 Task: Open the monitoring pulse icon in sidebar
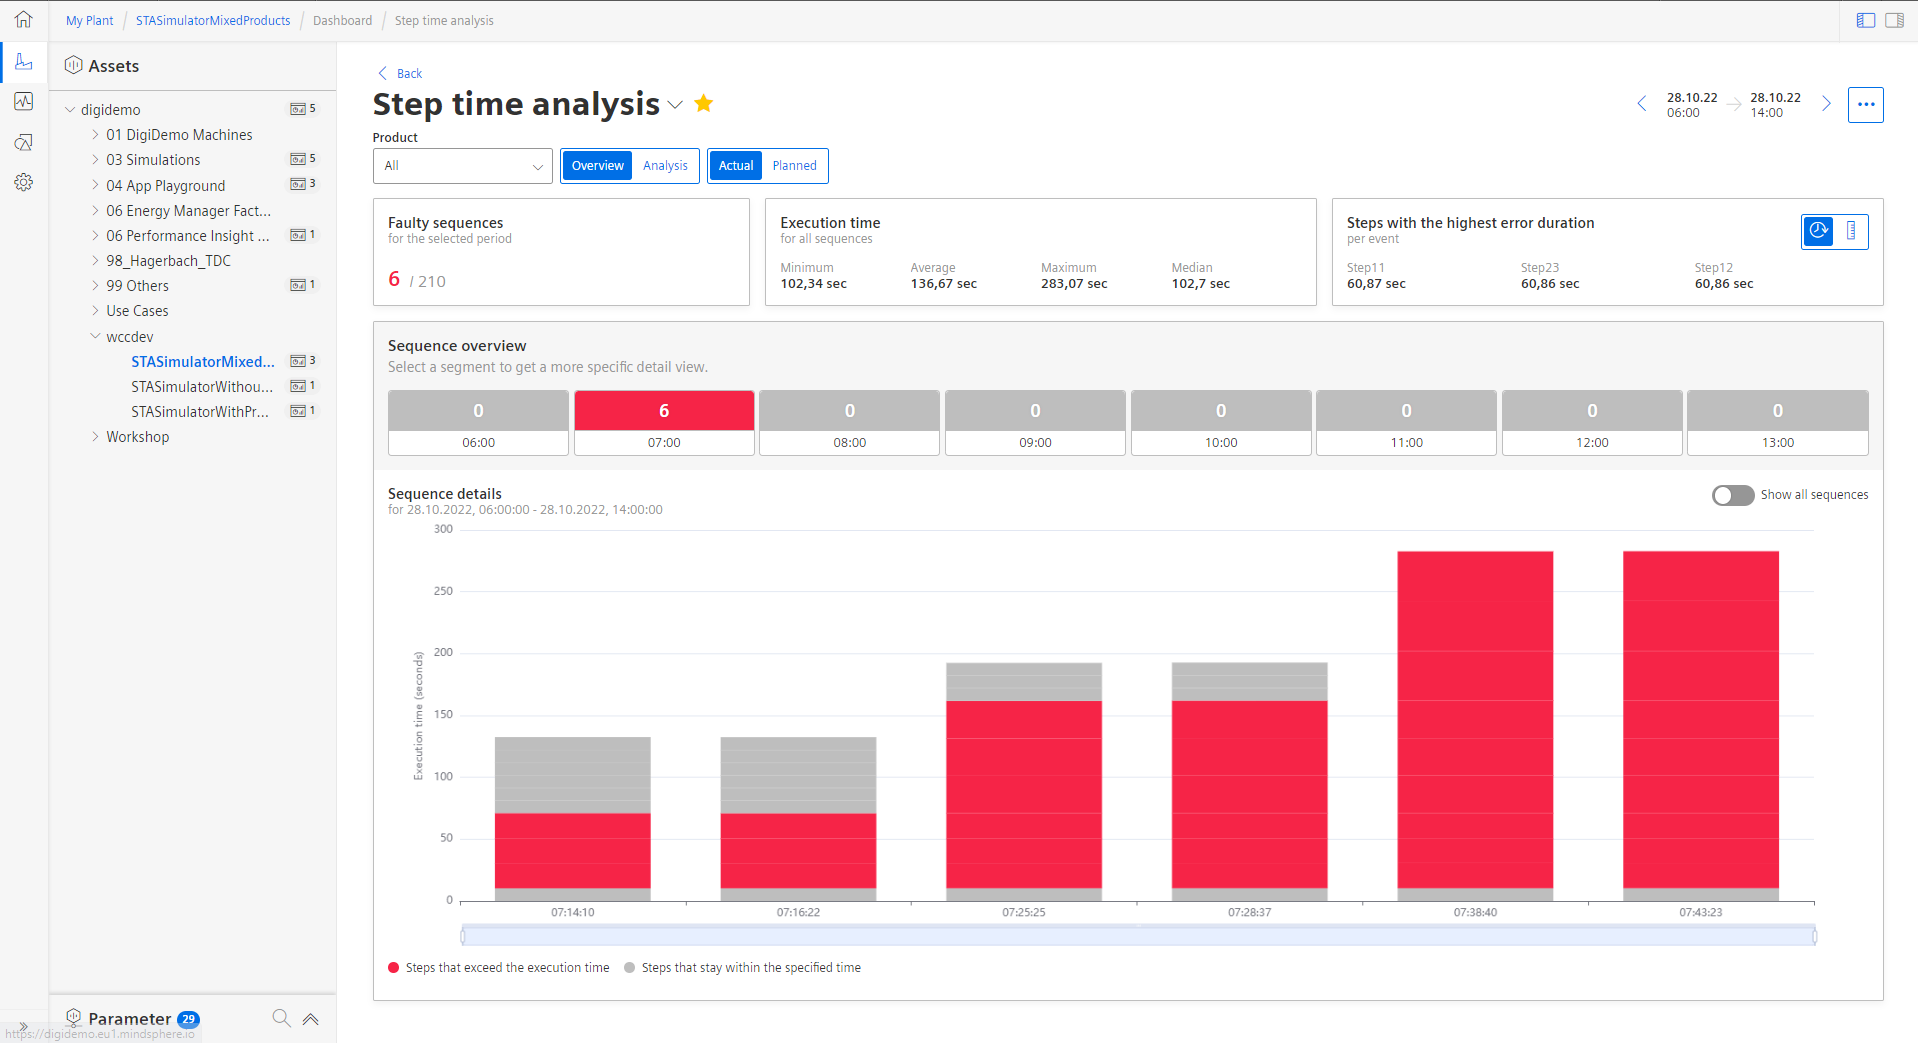[x=22, y=101]
